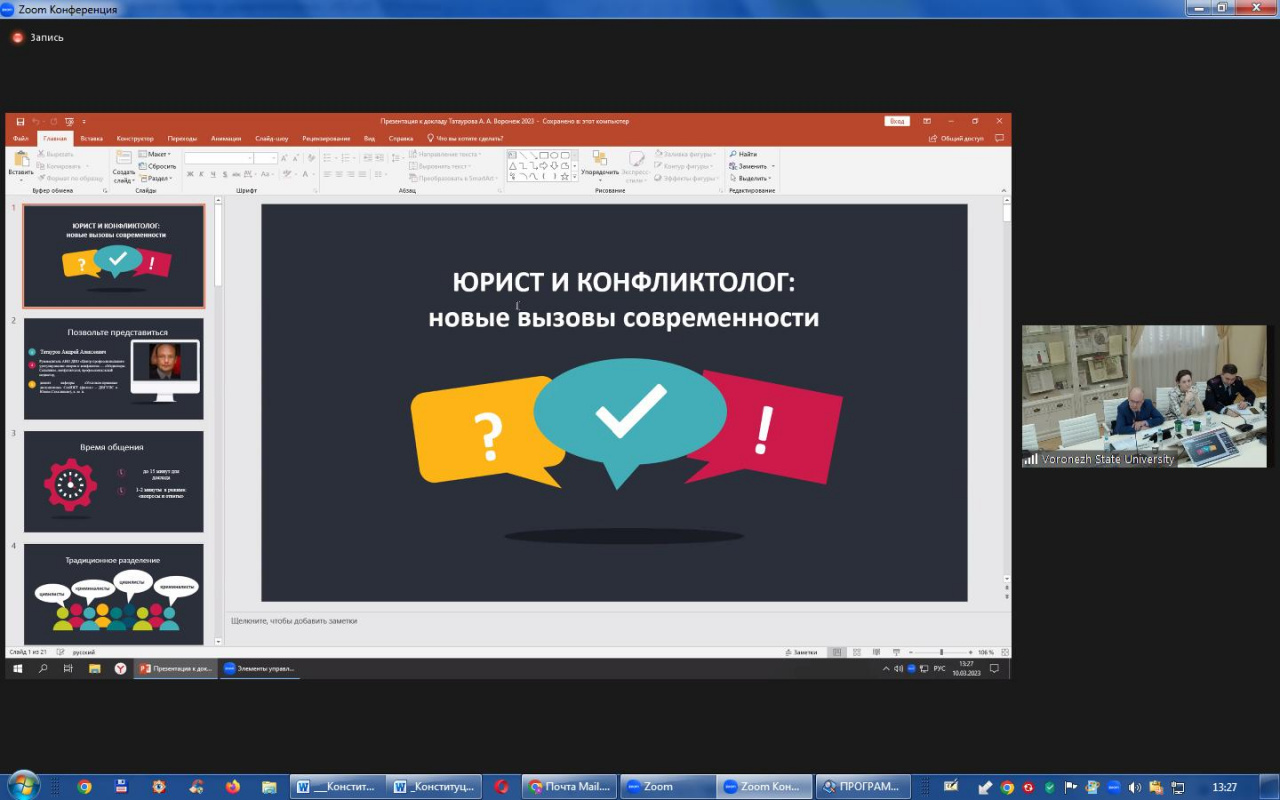Click the Упорядочить (Arrange) icon
This screenshot has width=1280, height=800.
(x=600, y=160)
